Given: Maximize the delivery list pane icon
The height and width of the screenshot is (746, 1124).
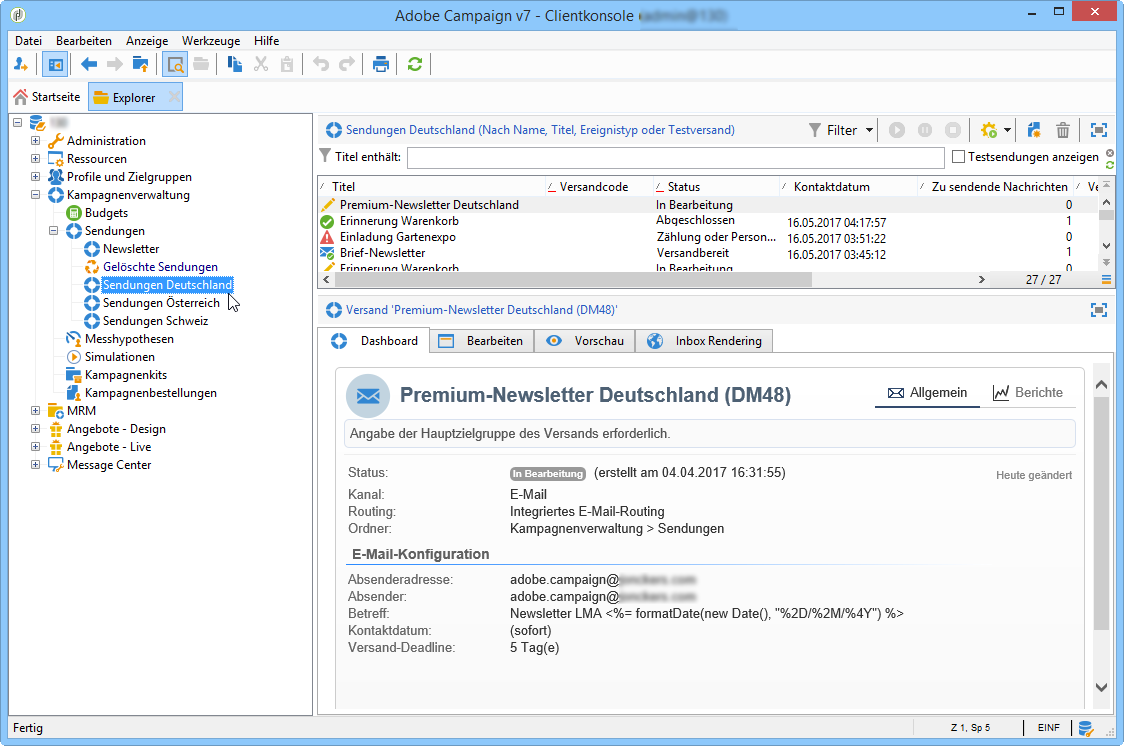Looking at the screenshot, I should click(1098, 130).
